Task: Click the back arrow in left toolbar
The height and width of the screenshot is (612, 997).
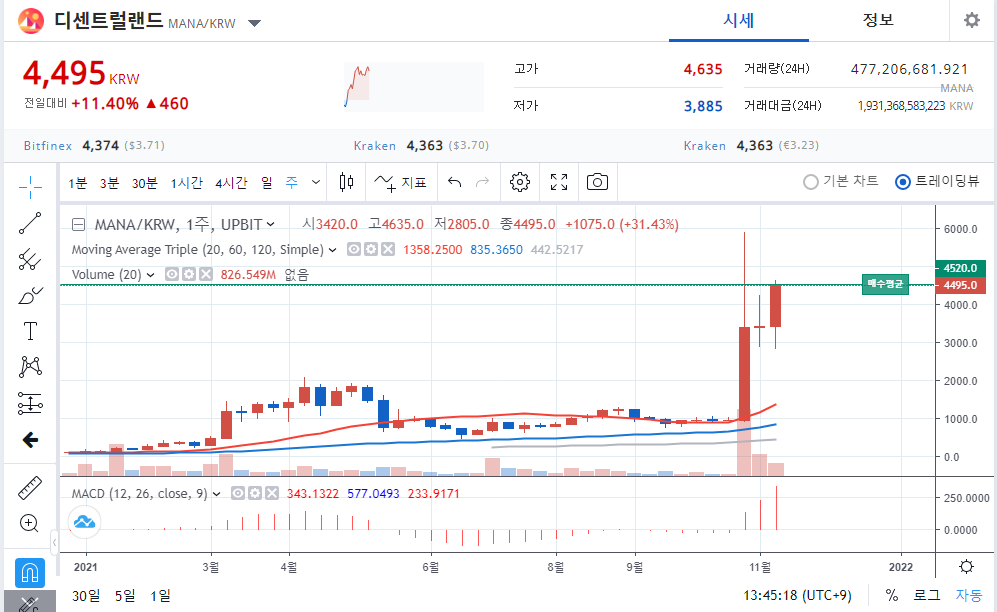Action: coord(30,440)
